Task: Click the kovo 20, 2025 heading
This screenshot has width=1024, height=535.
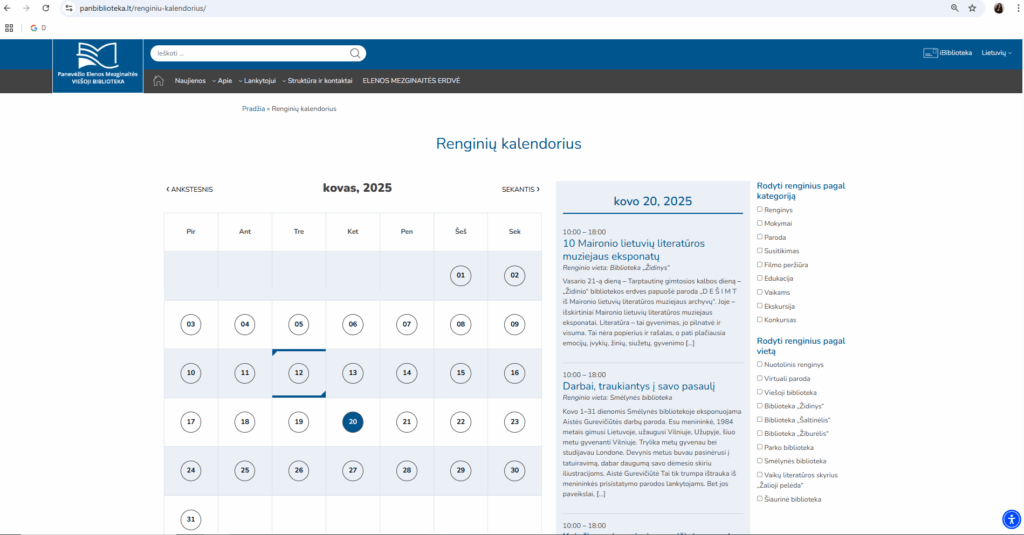Action: coord(652,201)
